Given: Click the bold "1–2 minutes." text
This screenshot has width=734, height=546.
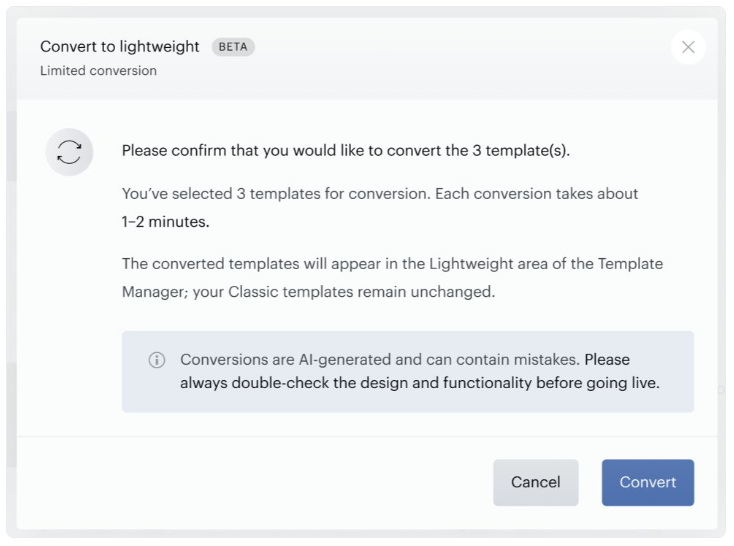Looking at the screenshot, I should tap(166, 222).
